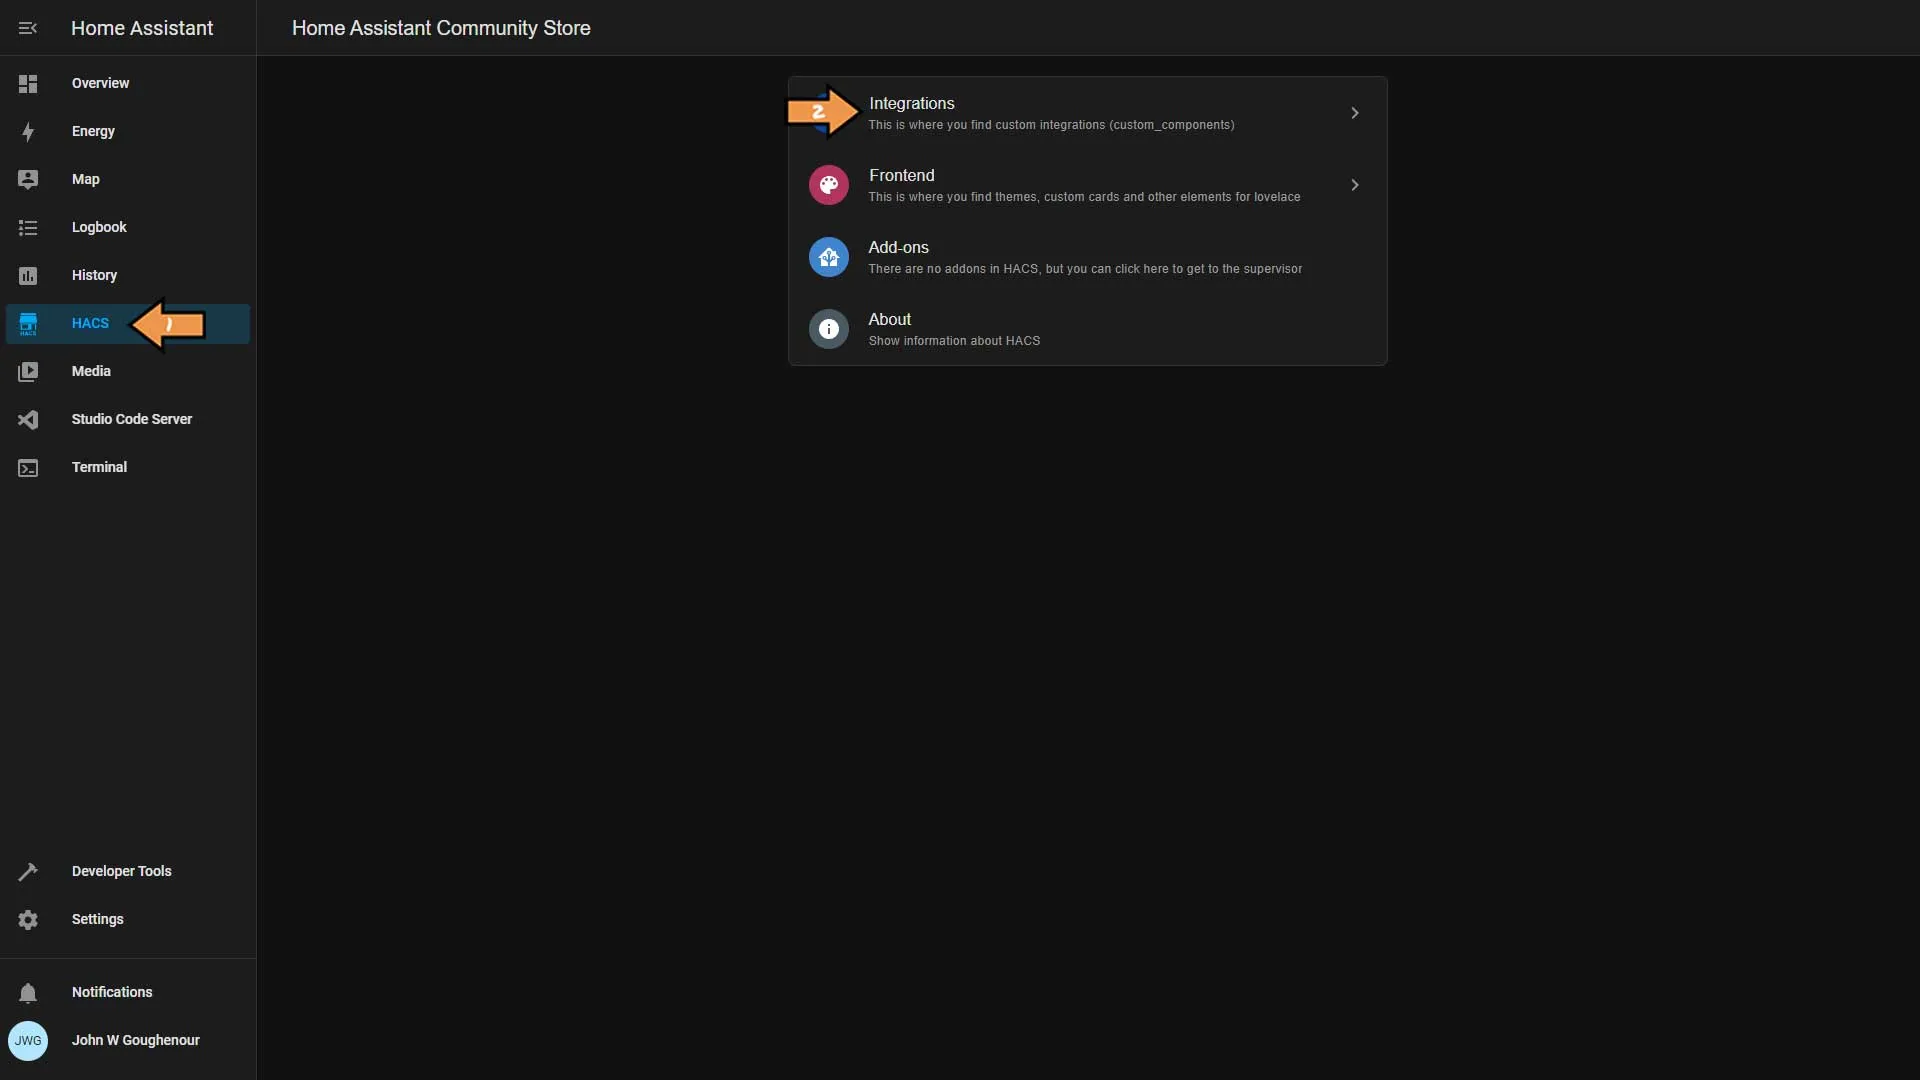Navigate to Map view

(84, 178)
